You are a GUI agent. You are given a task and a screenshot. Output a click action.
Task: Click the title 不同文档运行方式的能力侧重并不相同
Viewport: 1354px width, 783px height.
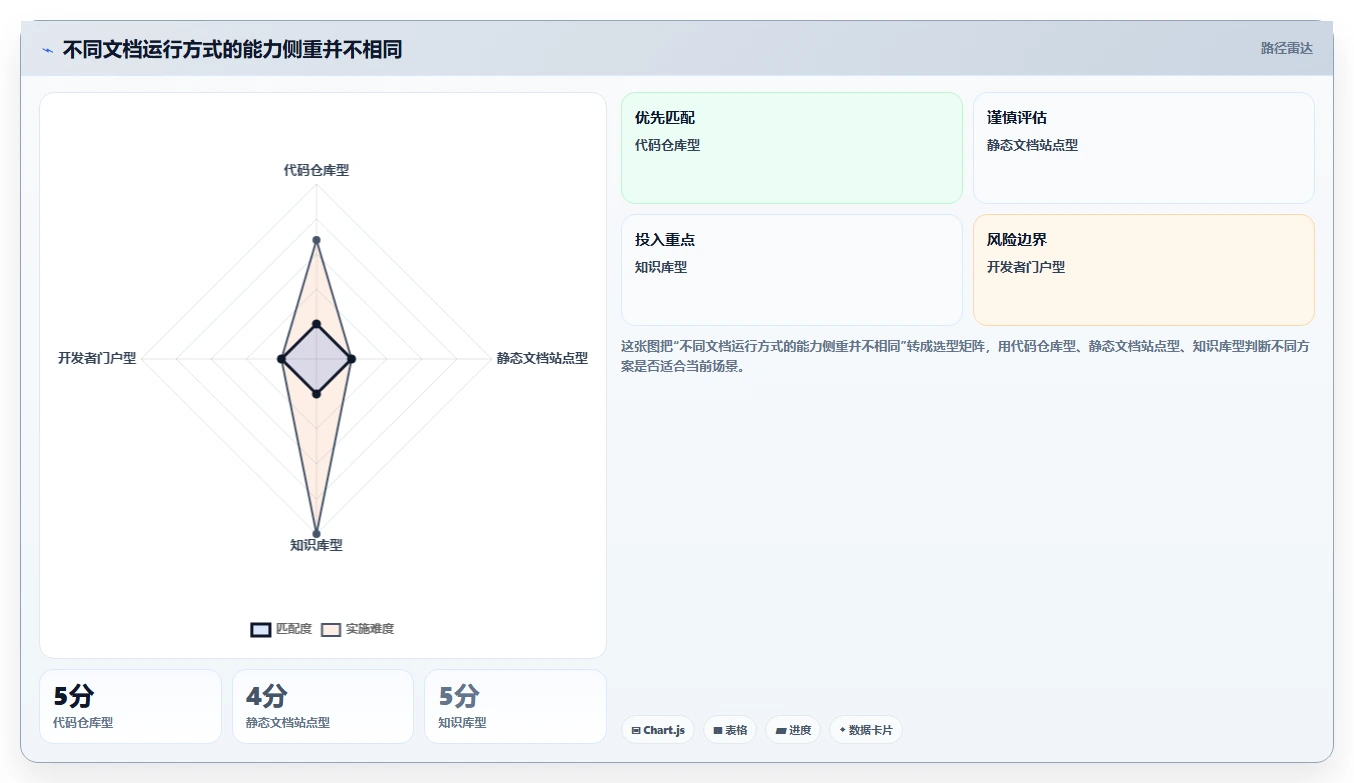coord(232,50)
